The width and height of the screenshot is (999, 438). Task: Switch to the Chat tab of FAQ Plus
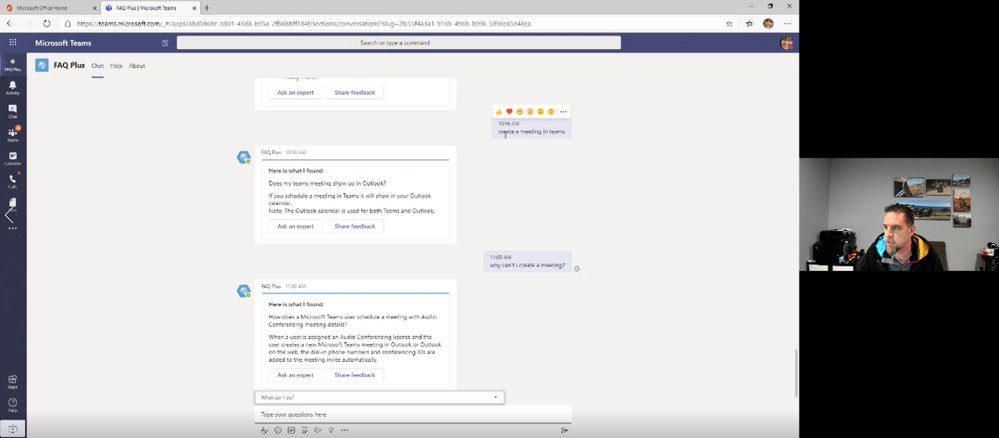pos(97,66)
